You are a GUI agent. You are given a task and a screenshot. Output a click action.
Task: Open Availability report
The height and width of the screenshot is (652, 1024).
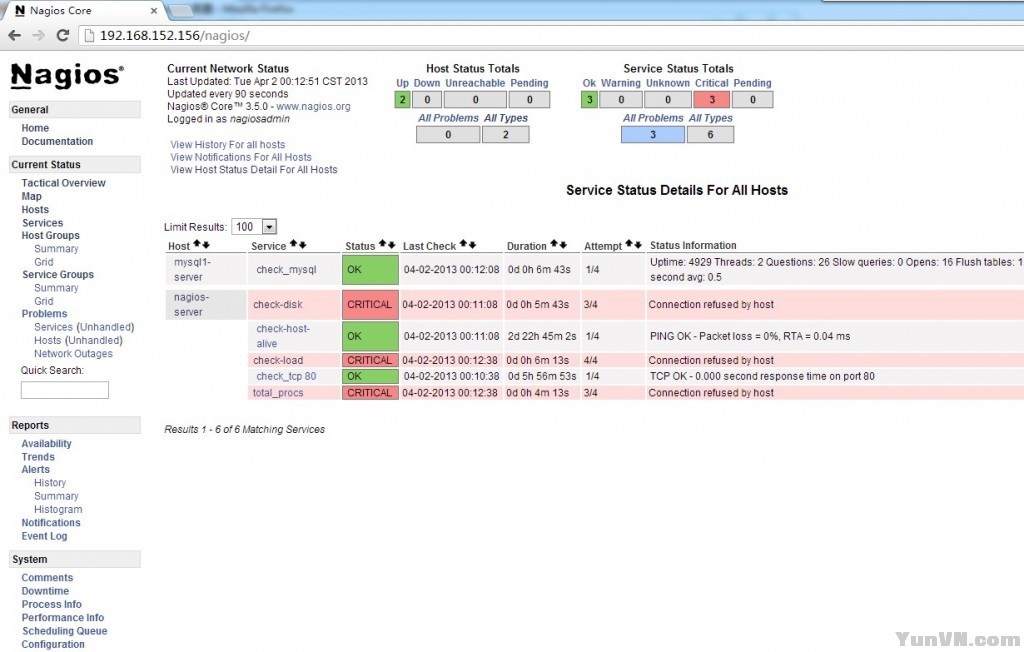pos(46,444)
